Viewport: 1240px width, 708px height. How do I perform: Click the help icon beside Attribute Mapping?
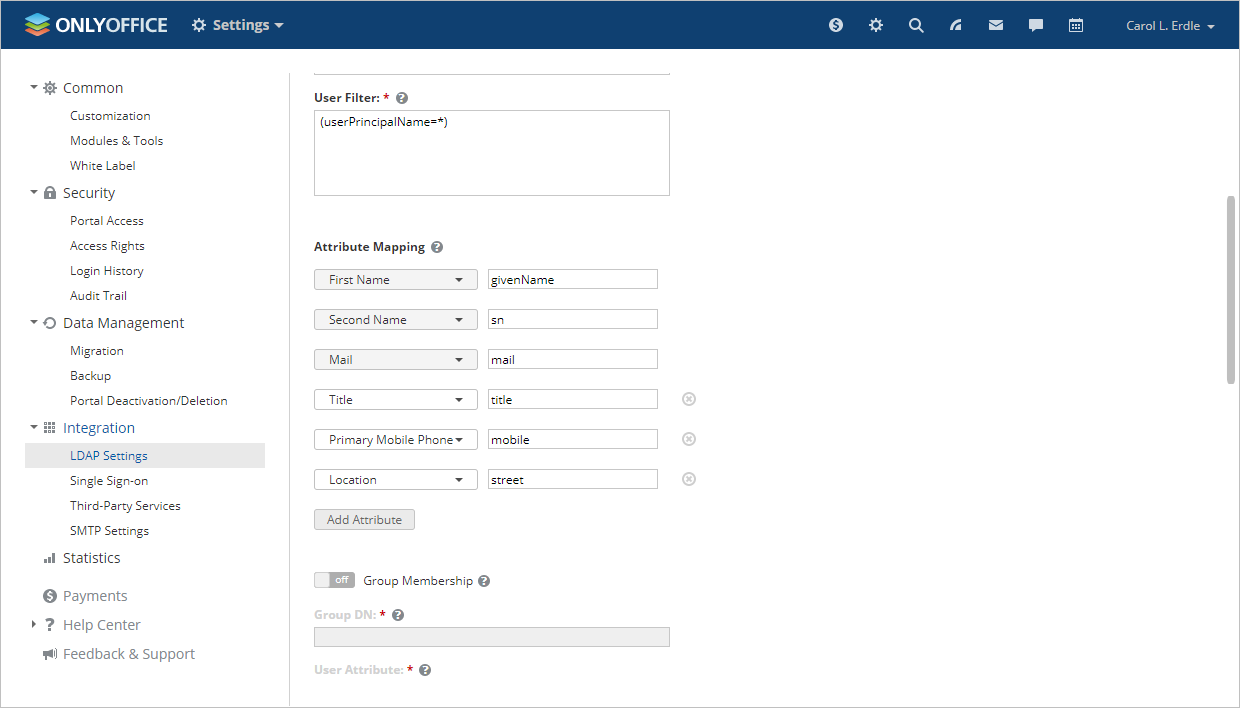(x=437, y=246)
